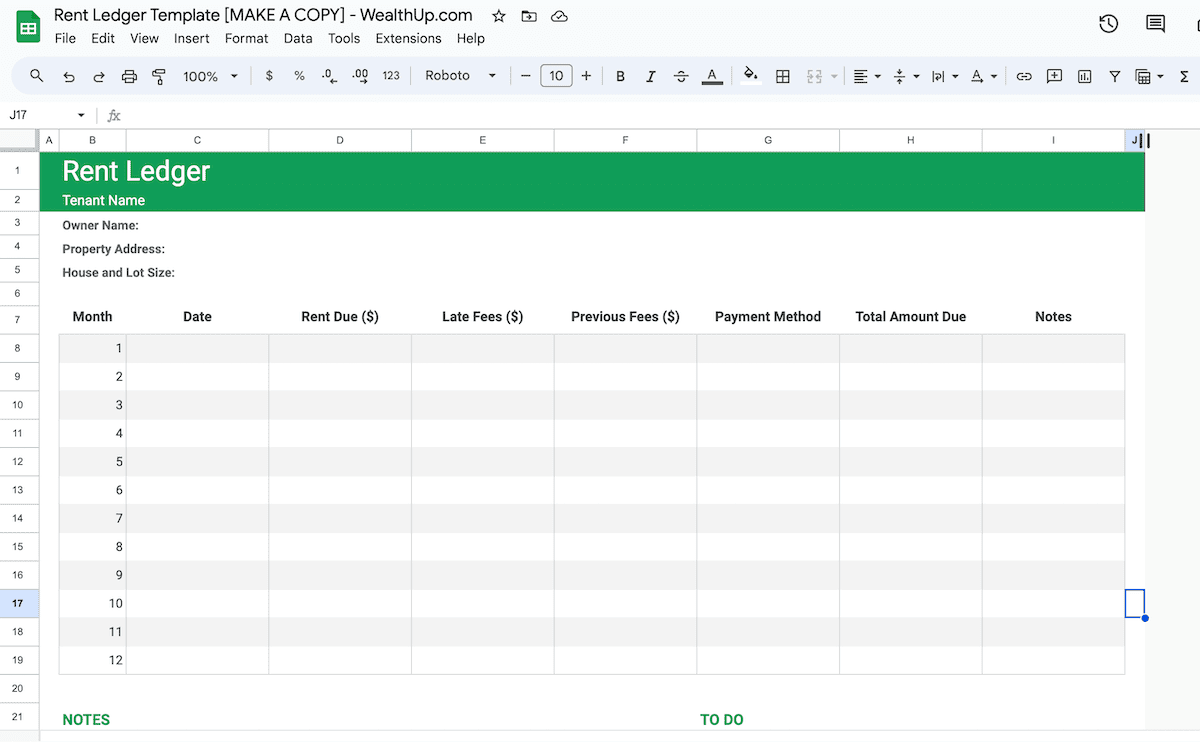
Task: Star the Rent Ledger spreadsheet
Action: point(498,15)
